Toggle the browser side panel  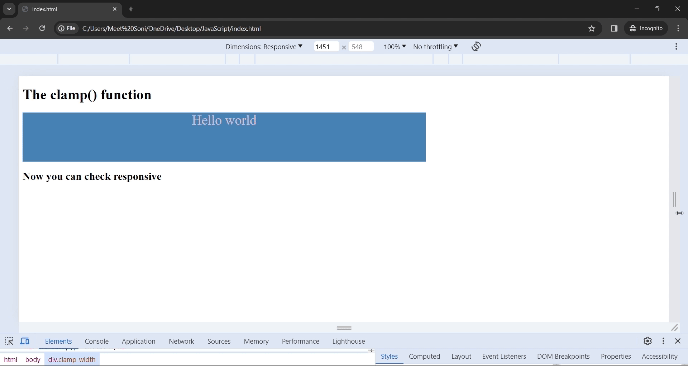(614, 29)
